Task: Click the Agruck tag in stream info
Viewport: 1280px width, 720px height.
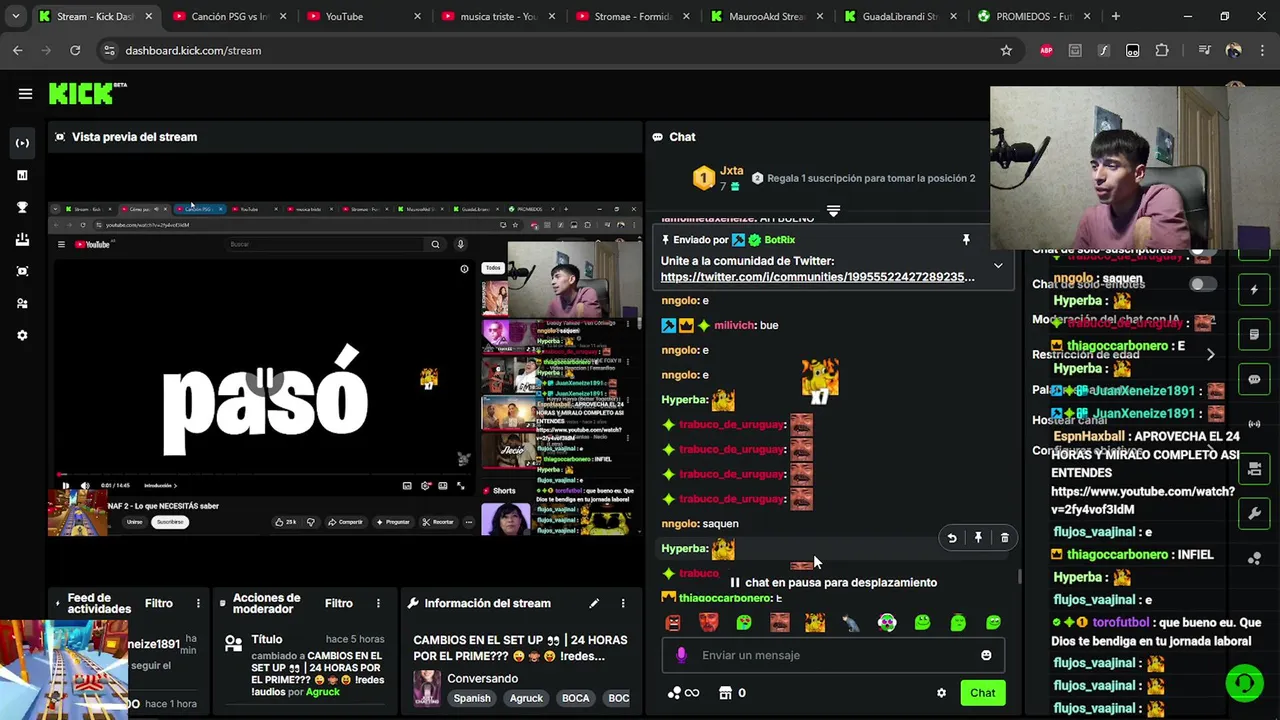Action: [x=526, y=698]
